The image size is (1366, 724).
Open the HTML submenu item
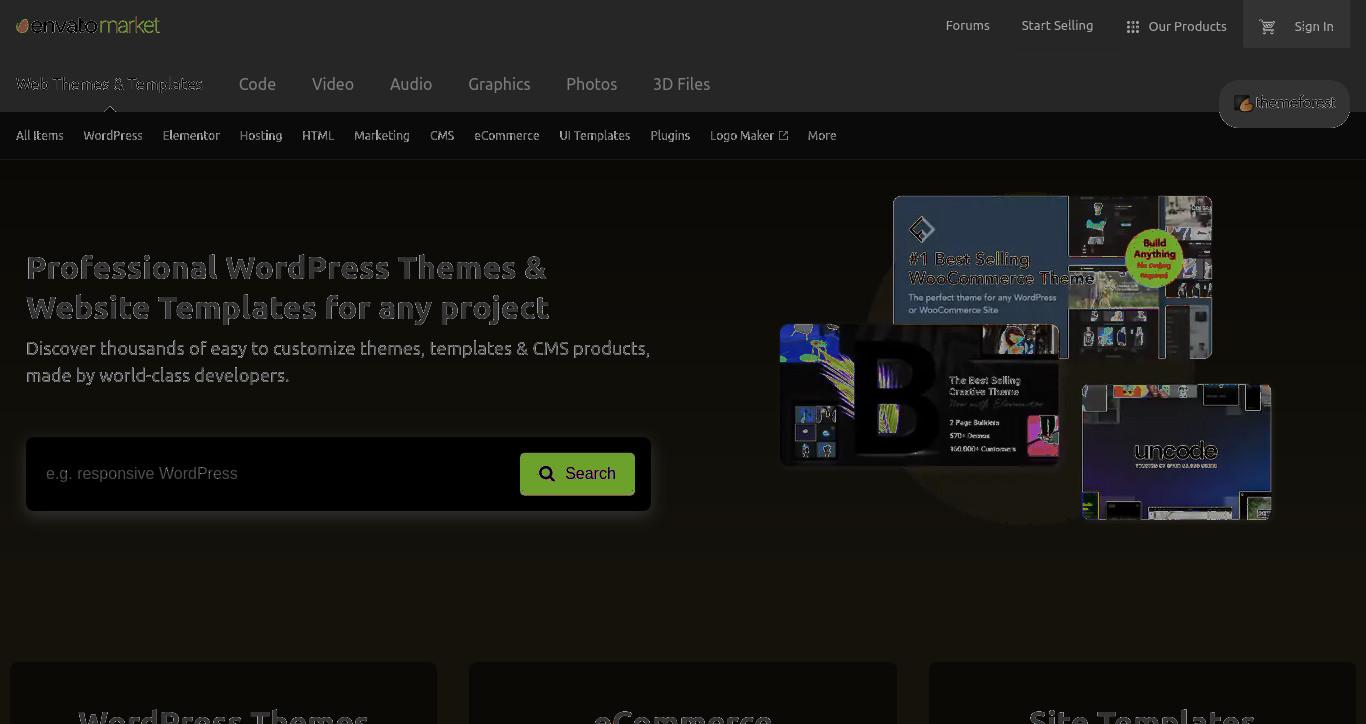tap(318, 136)
